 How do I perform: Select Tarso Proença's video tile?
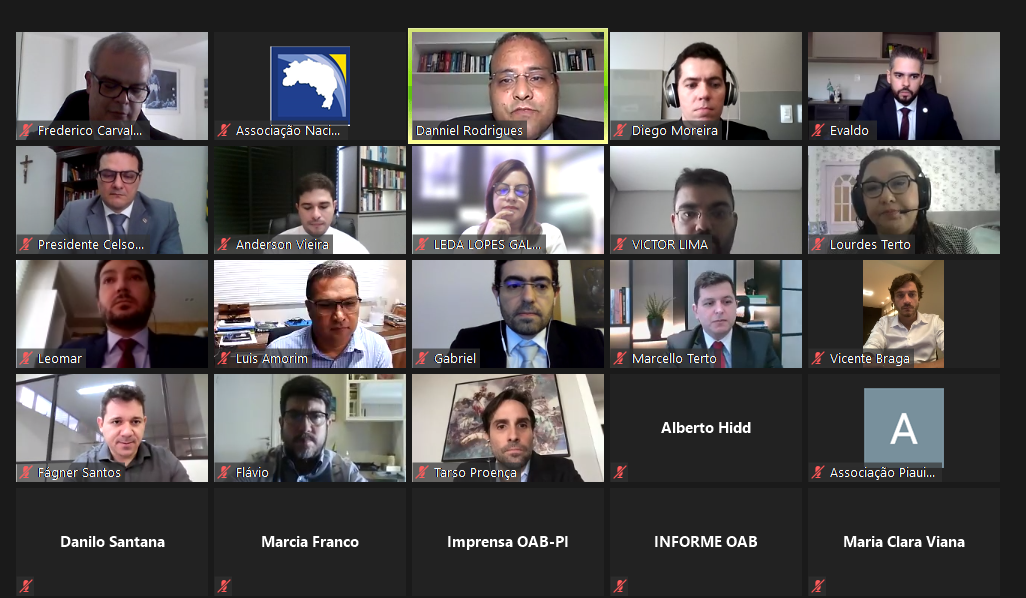[508, 428]
